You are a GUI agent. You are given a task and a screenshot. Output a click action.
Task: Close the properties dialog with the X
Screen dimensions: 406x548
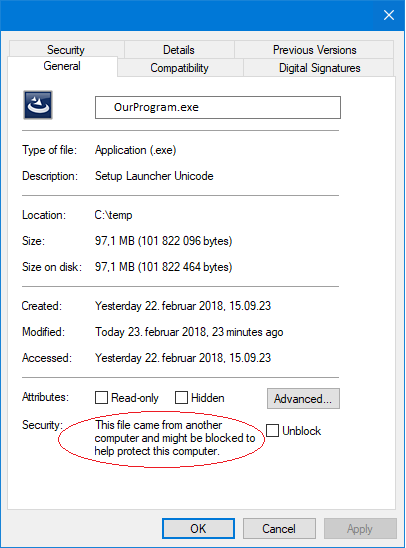389,15
